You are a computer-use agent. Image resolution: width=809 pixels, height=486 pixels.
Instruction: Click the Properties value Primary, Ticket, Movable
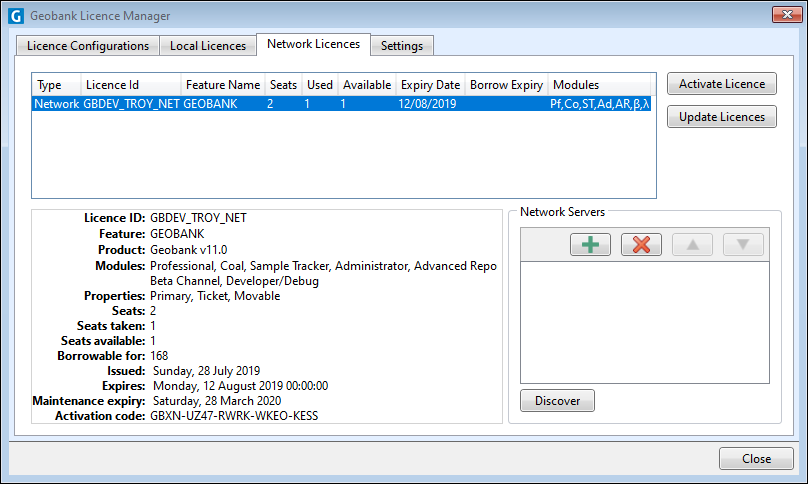pos(215,296)
